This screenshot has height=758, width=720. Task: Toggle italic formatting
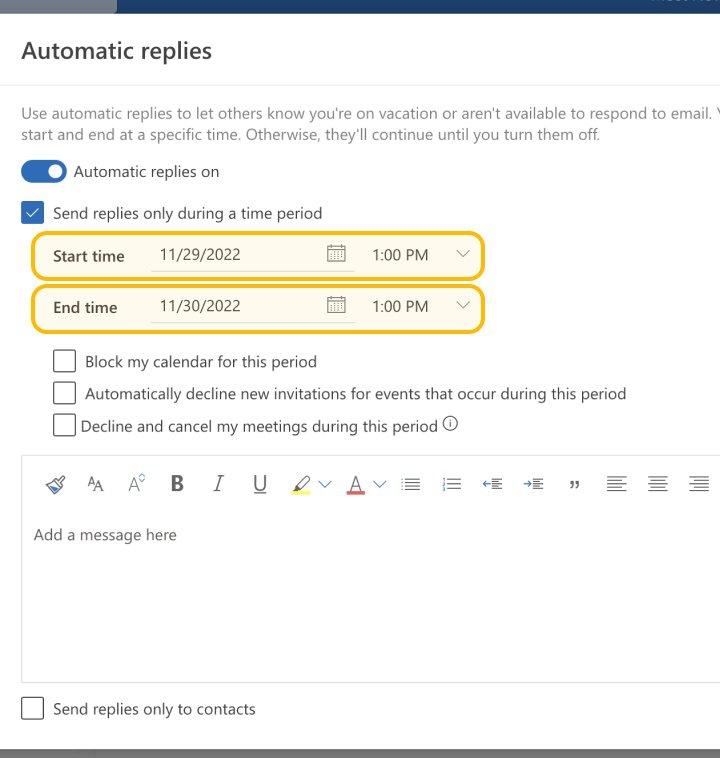pyautogui.click(x=219, y=483)
